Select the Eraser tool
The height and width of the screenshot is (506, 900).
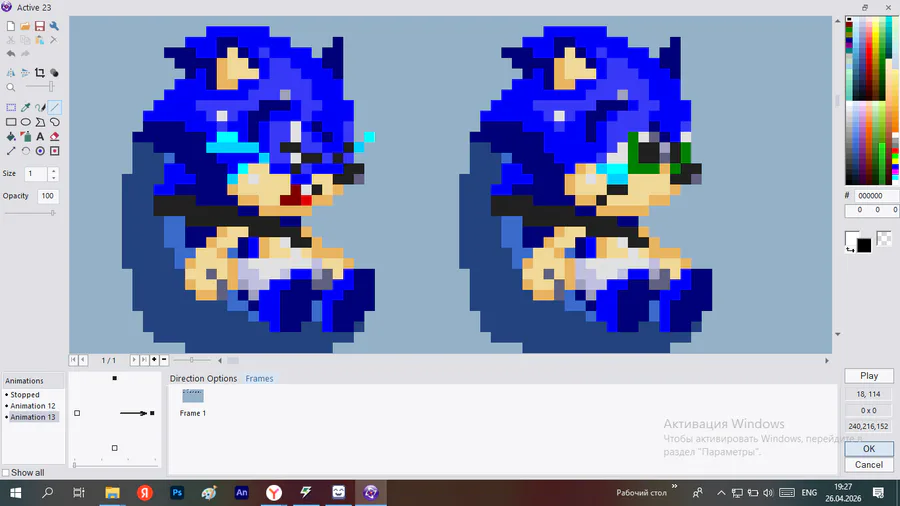55,137
